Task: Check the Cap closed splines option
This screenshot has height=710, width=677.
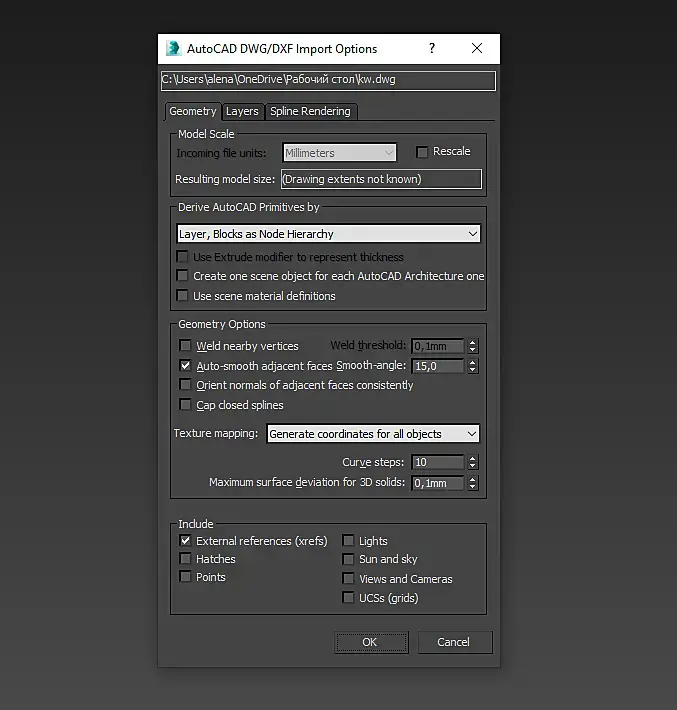Action: (x=185, y=404)
